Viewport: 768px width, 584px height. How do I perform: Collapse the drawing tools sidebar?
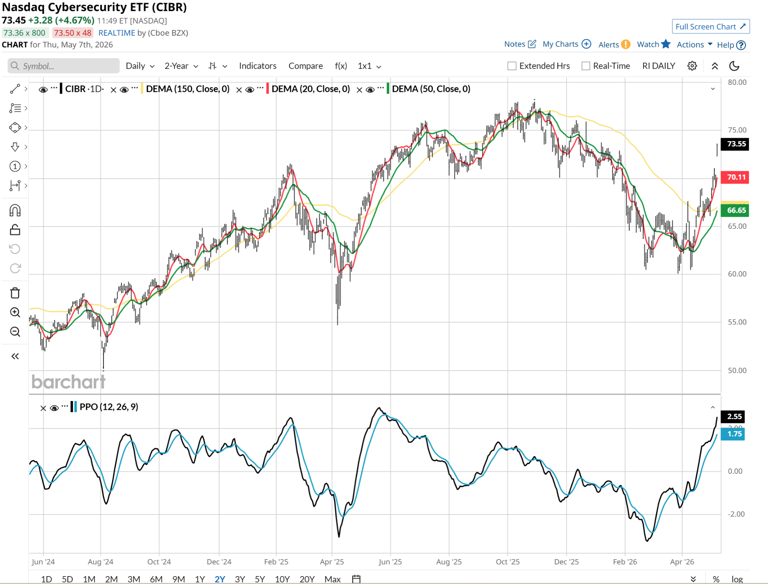15,356
